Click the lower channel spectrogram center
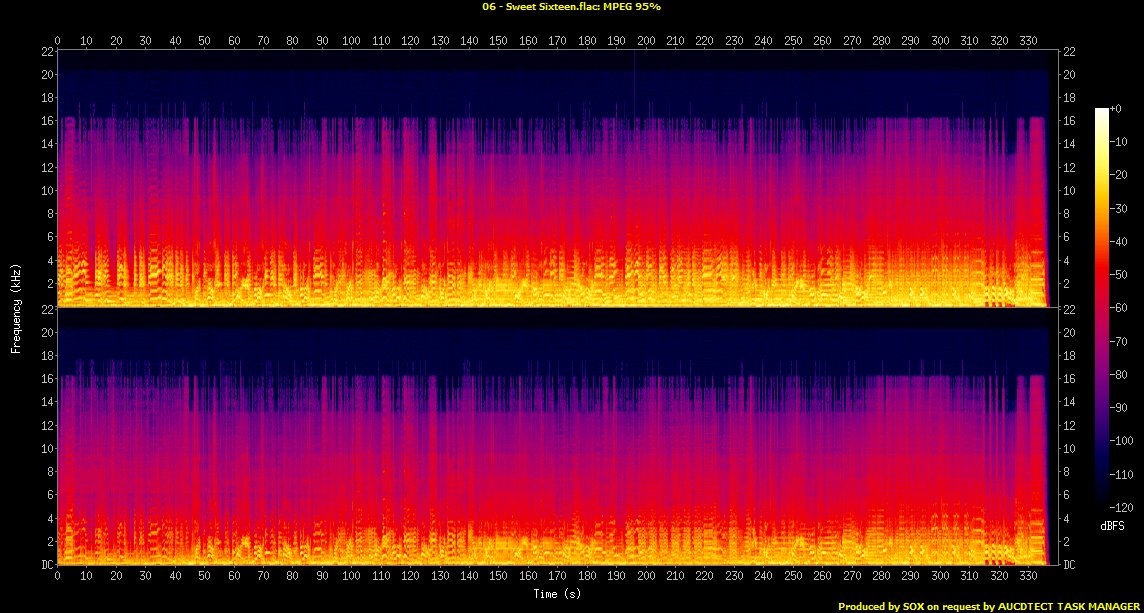The height and width of the screenshot is (613, 1144). point(552,436)
